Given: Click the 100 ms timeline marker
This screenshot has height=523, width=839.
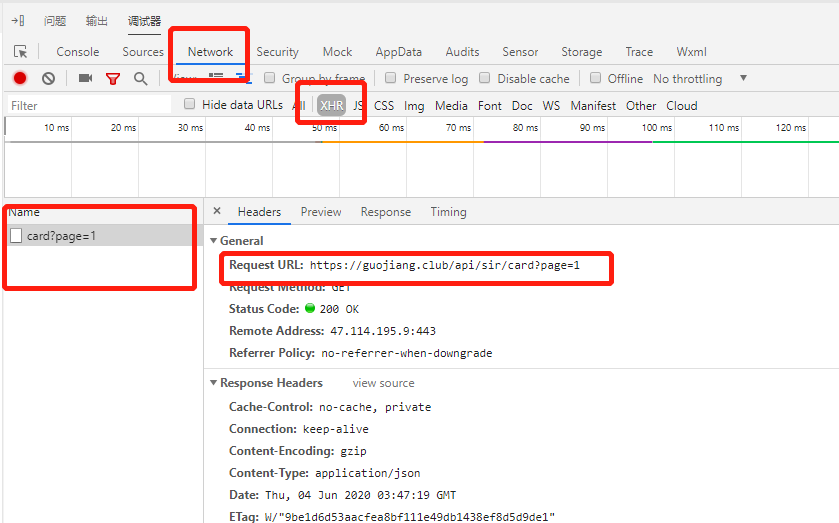Looking at the screenshot, I should point(657,127).
